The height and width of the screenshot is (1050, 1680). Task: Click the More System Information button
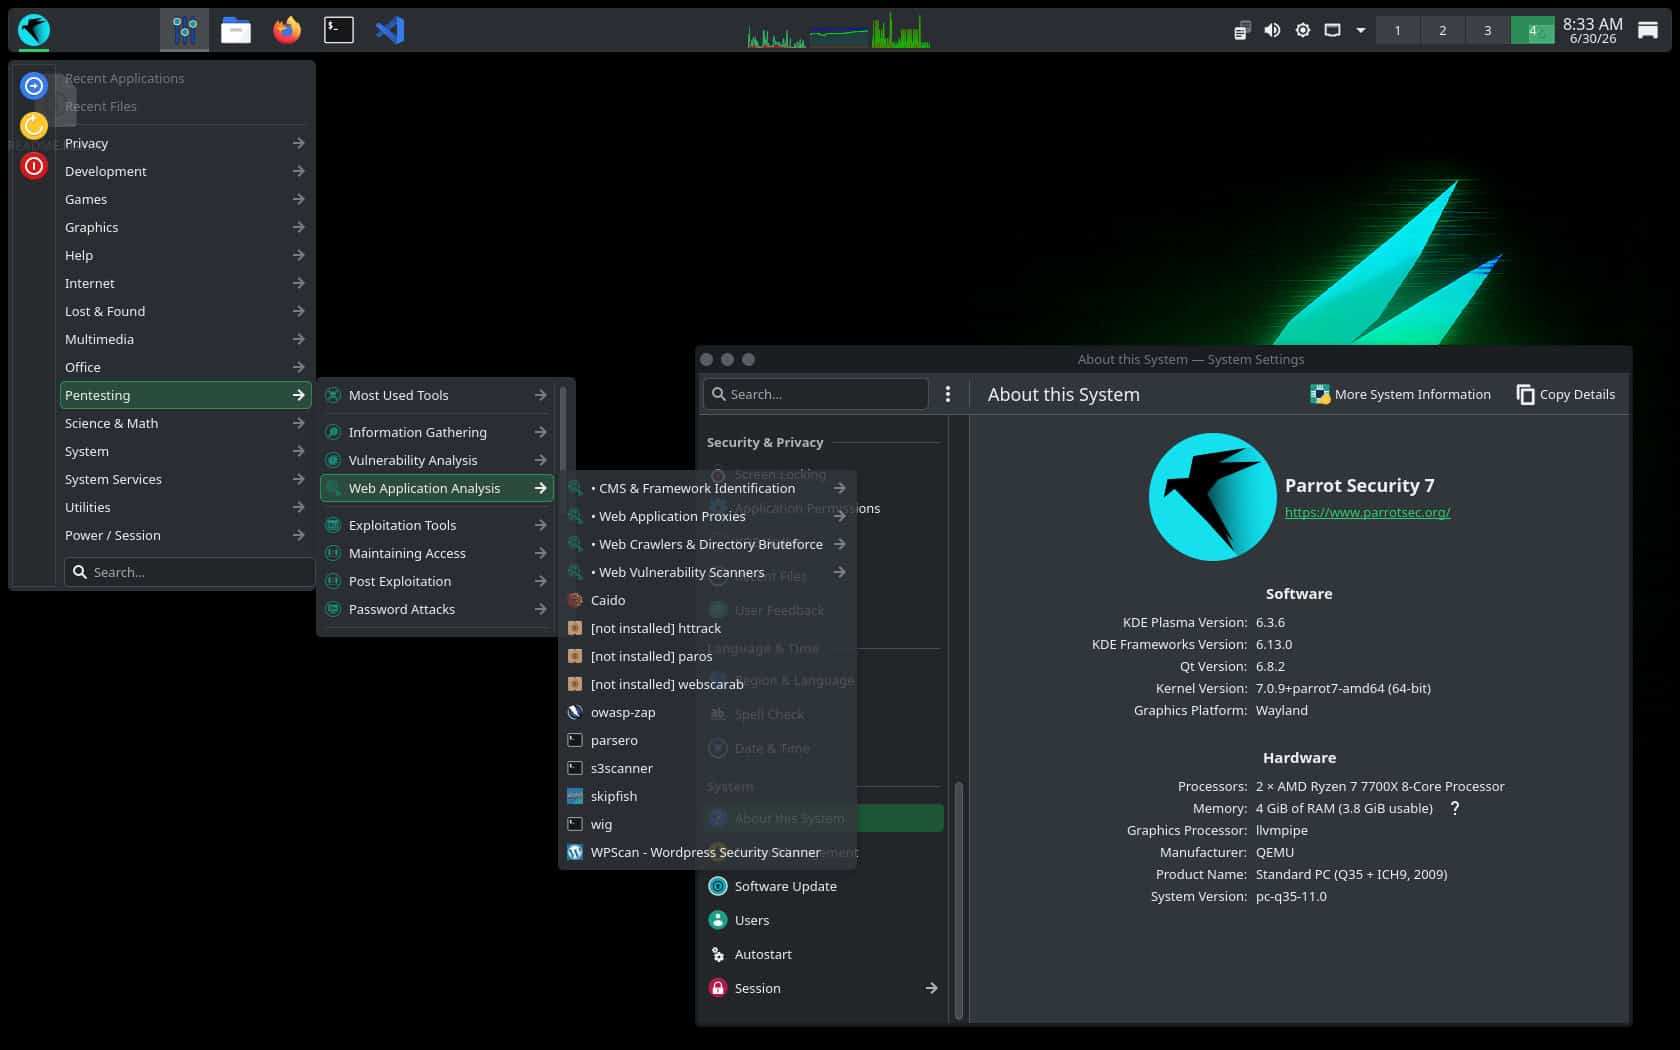click(1400, 394)
